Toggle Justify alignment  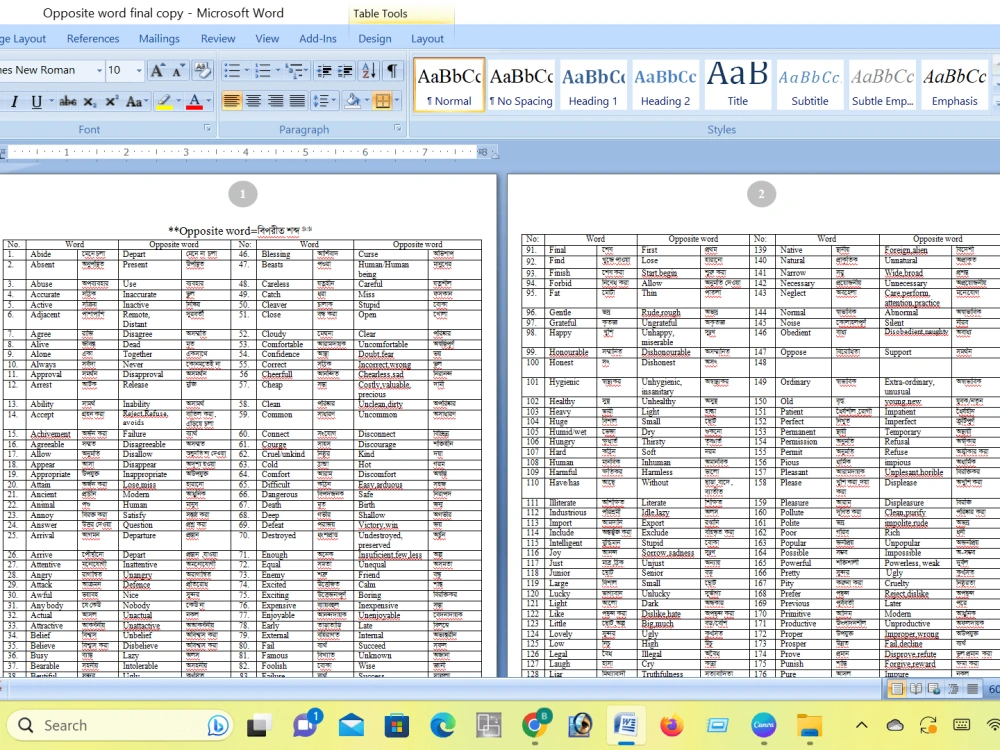click(297, 101)
